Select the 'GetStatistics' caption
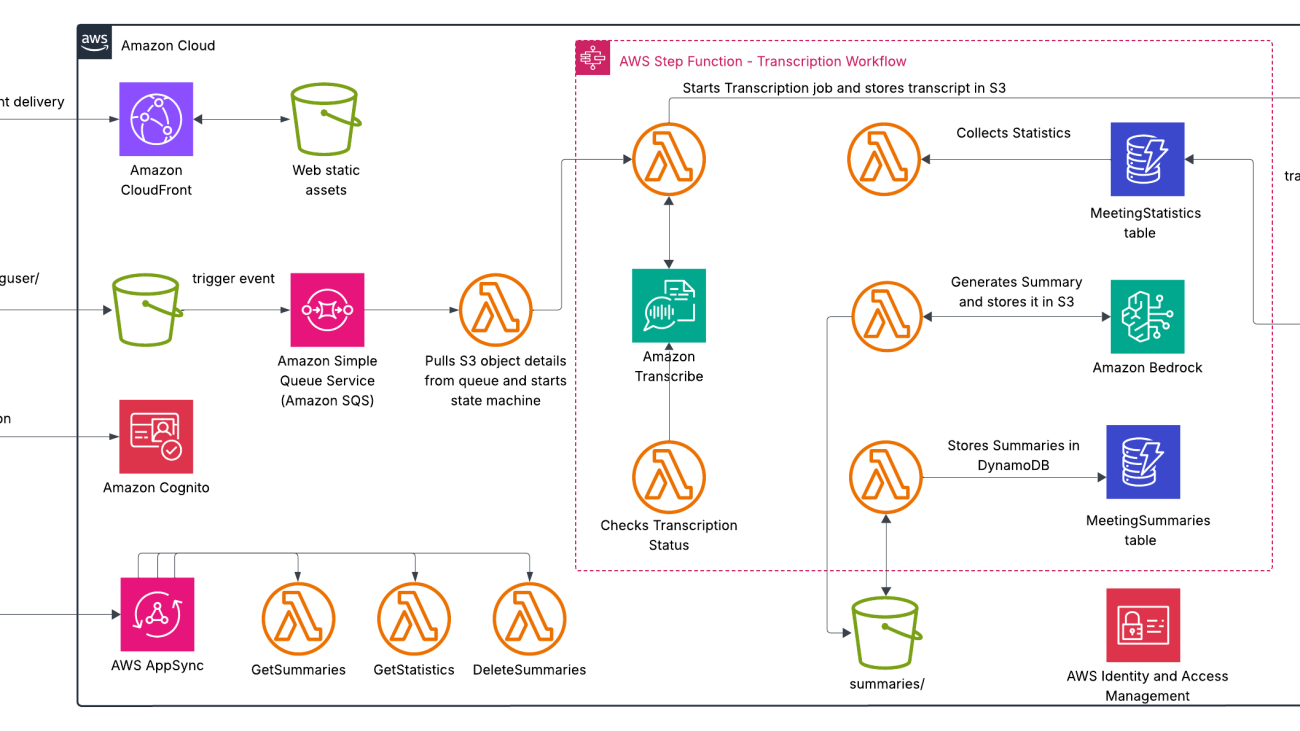1300x731 pixels. click(414, 670)
